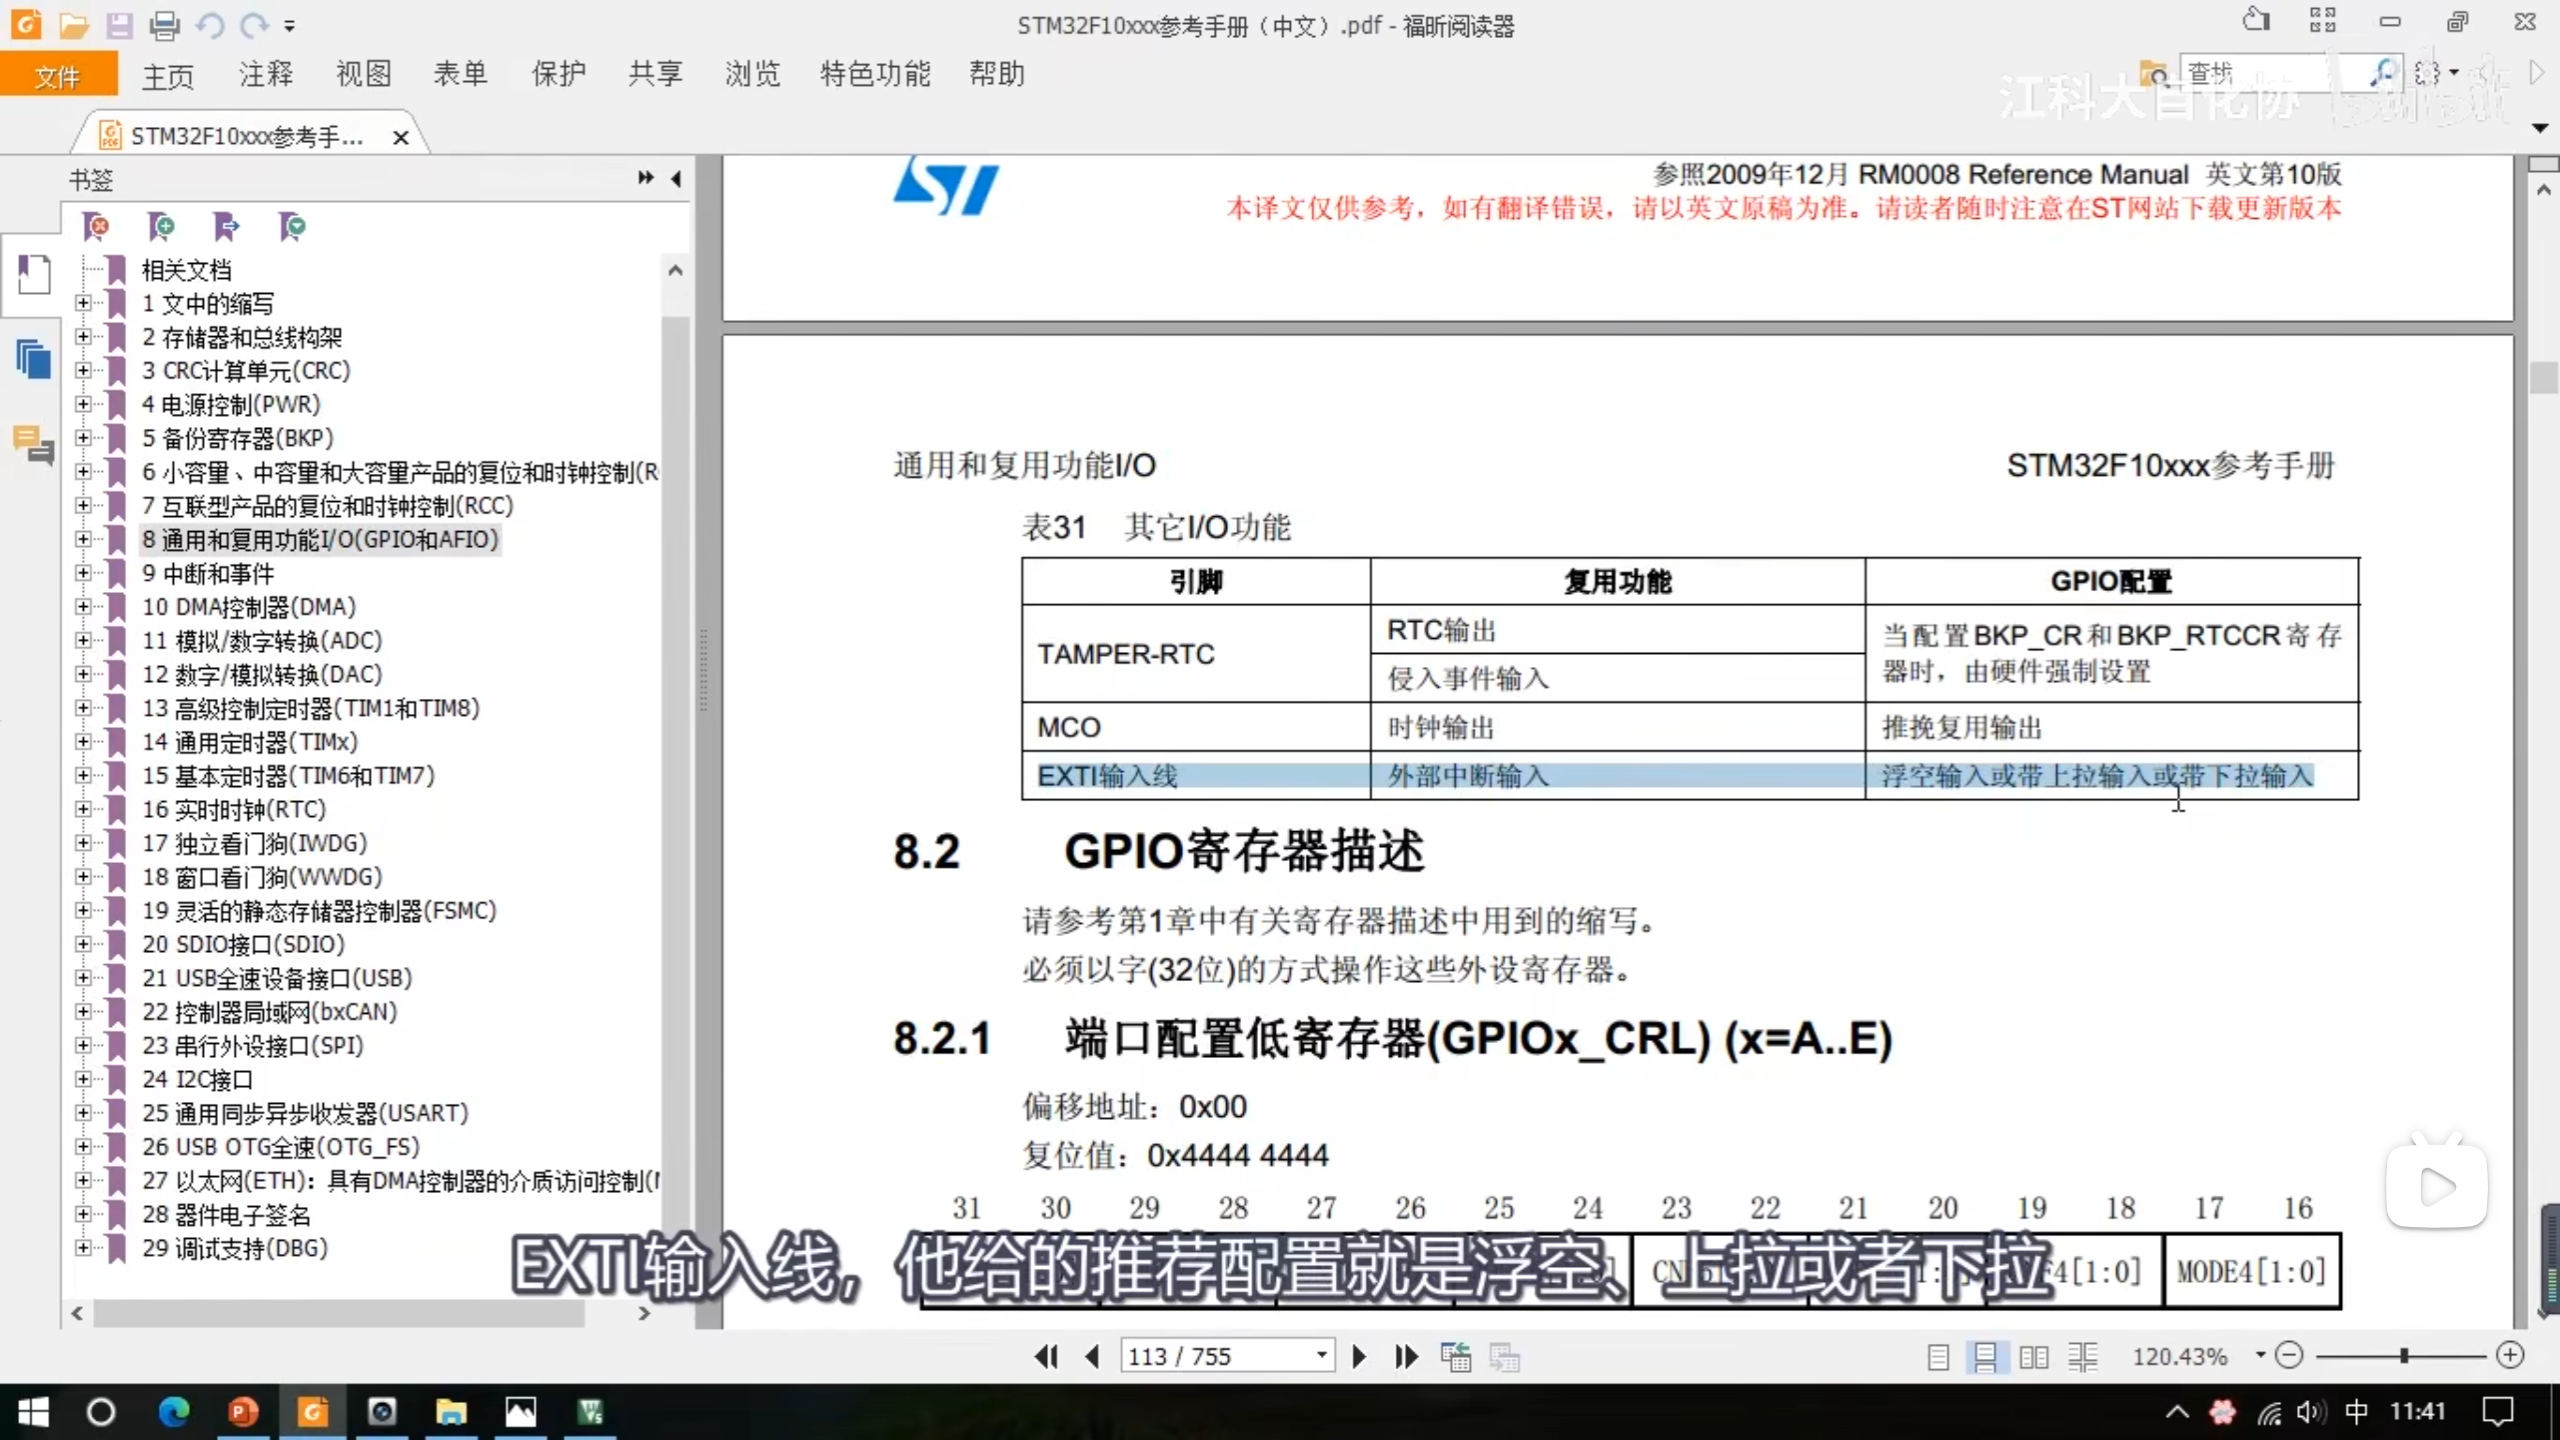
Task: Go to the last page button
Action: pos(1406,1357)
